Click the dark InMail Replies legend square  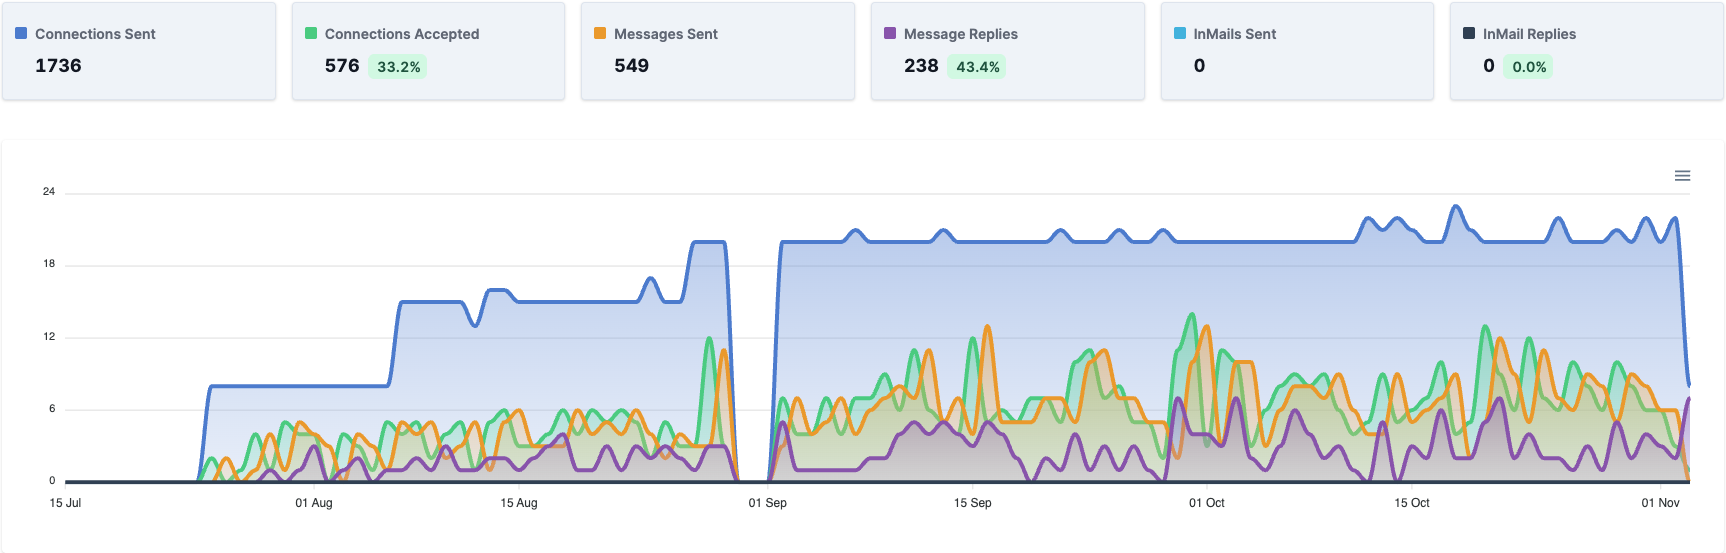1469,33
